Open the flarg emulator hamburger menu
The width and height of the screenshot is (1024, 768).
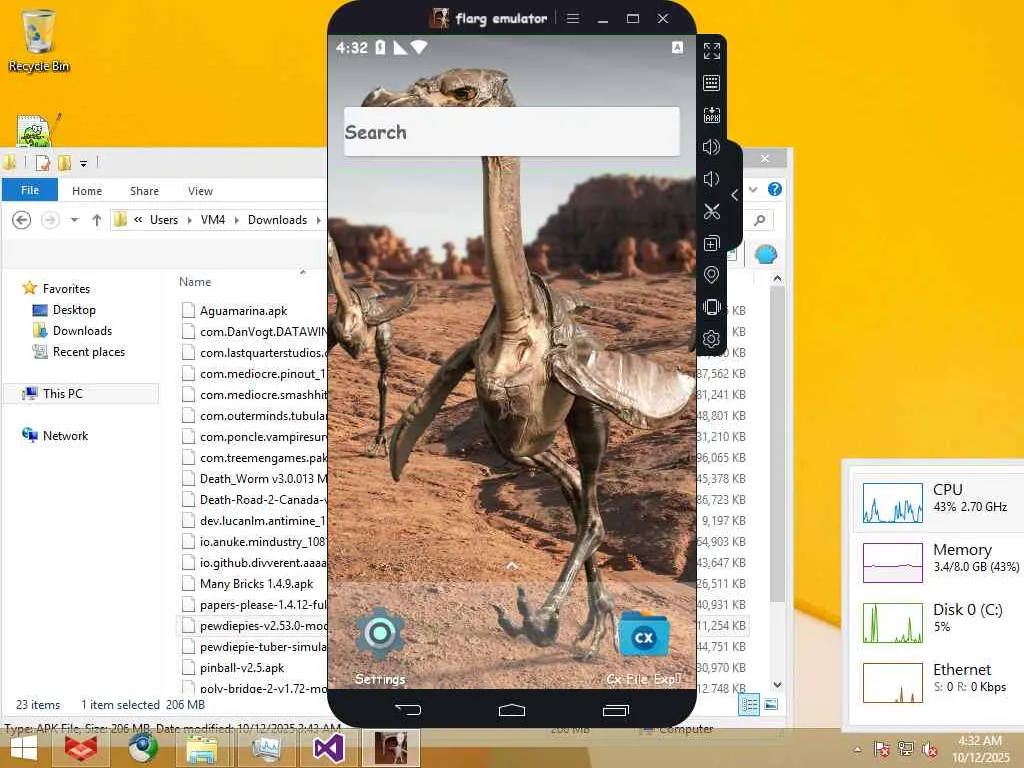573,18
